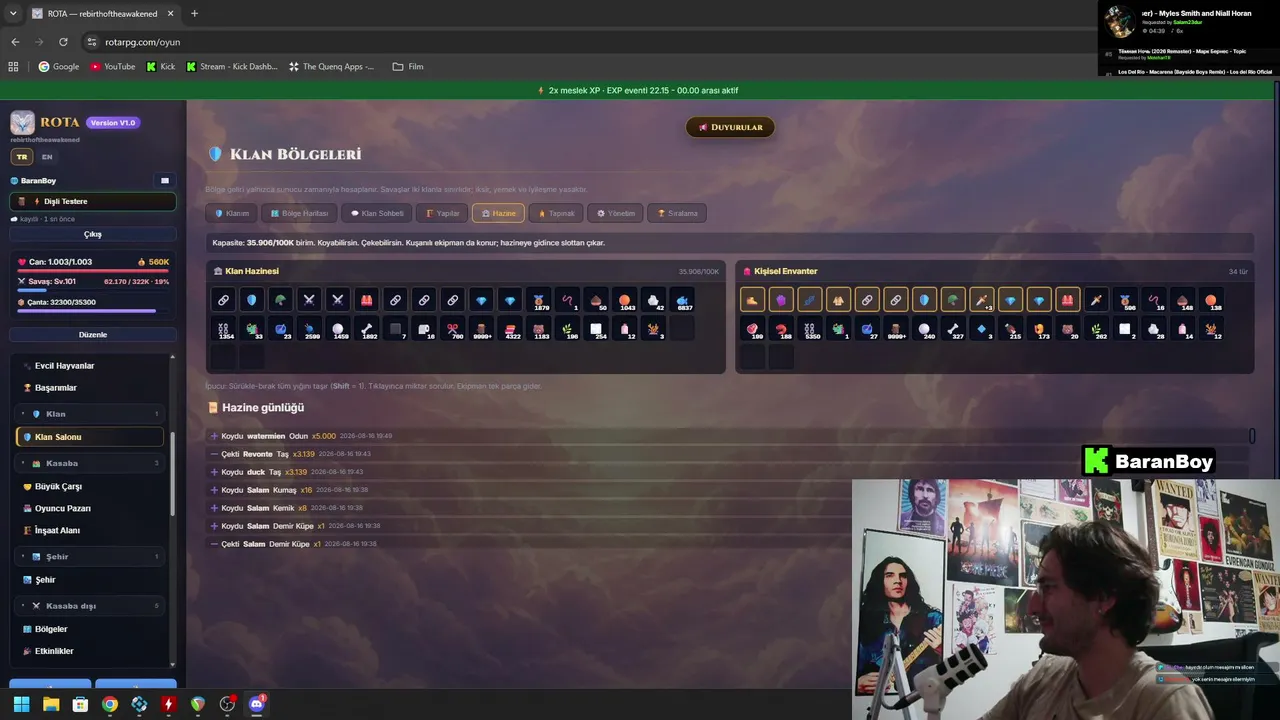Switch to the Yönetim tab
This screenshot has width=1280, height=720.
(x=615, y=213)
